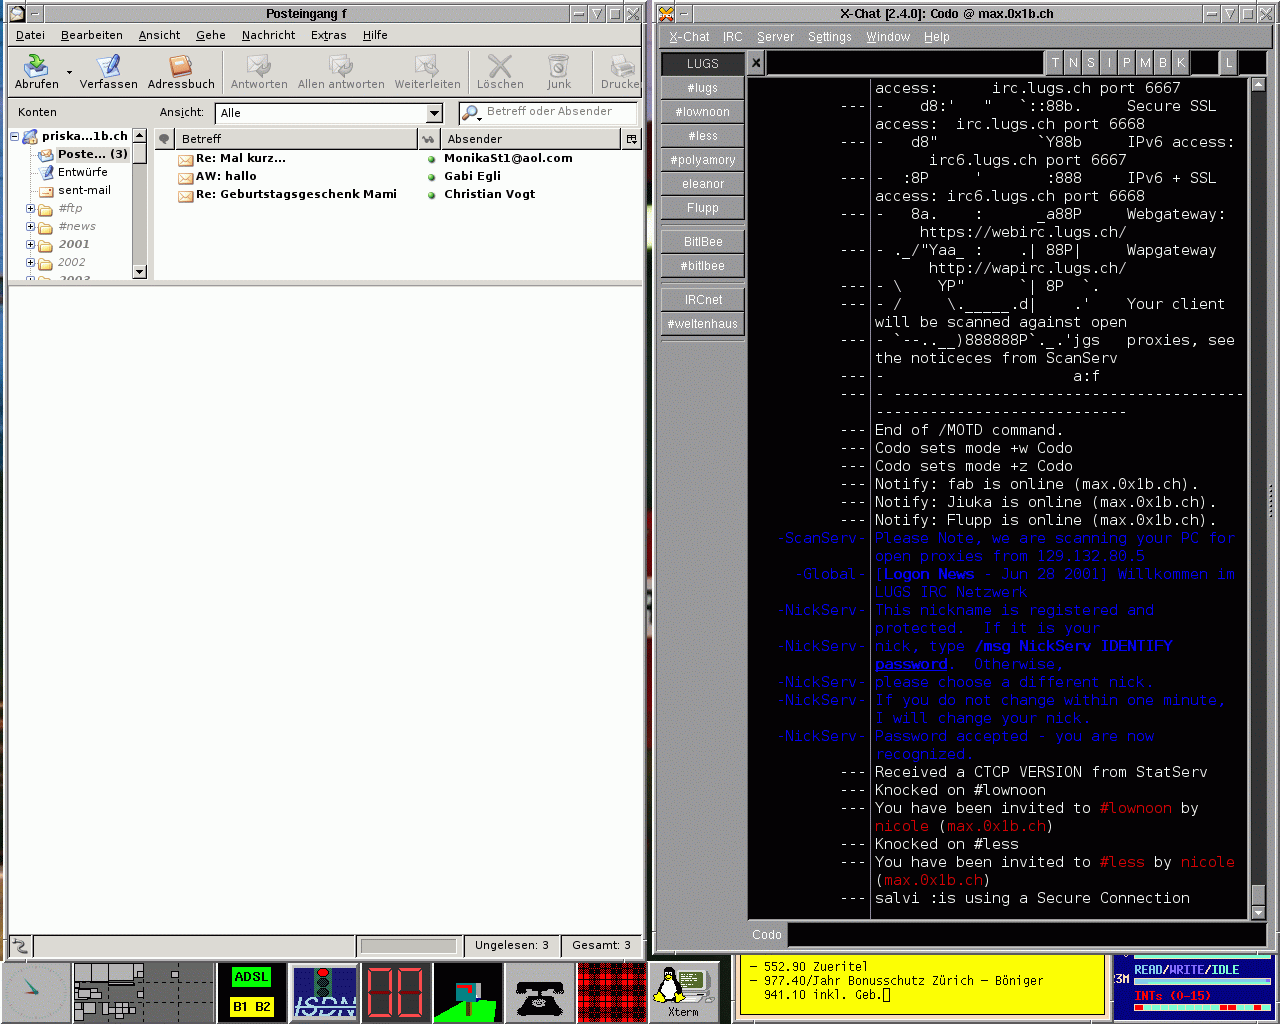Expand the #news folder

tap(30, 227)
